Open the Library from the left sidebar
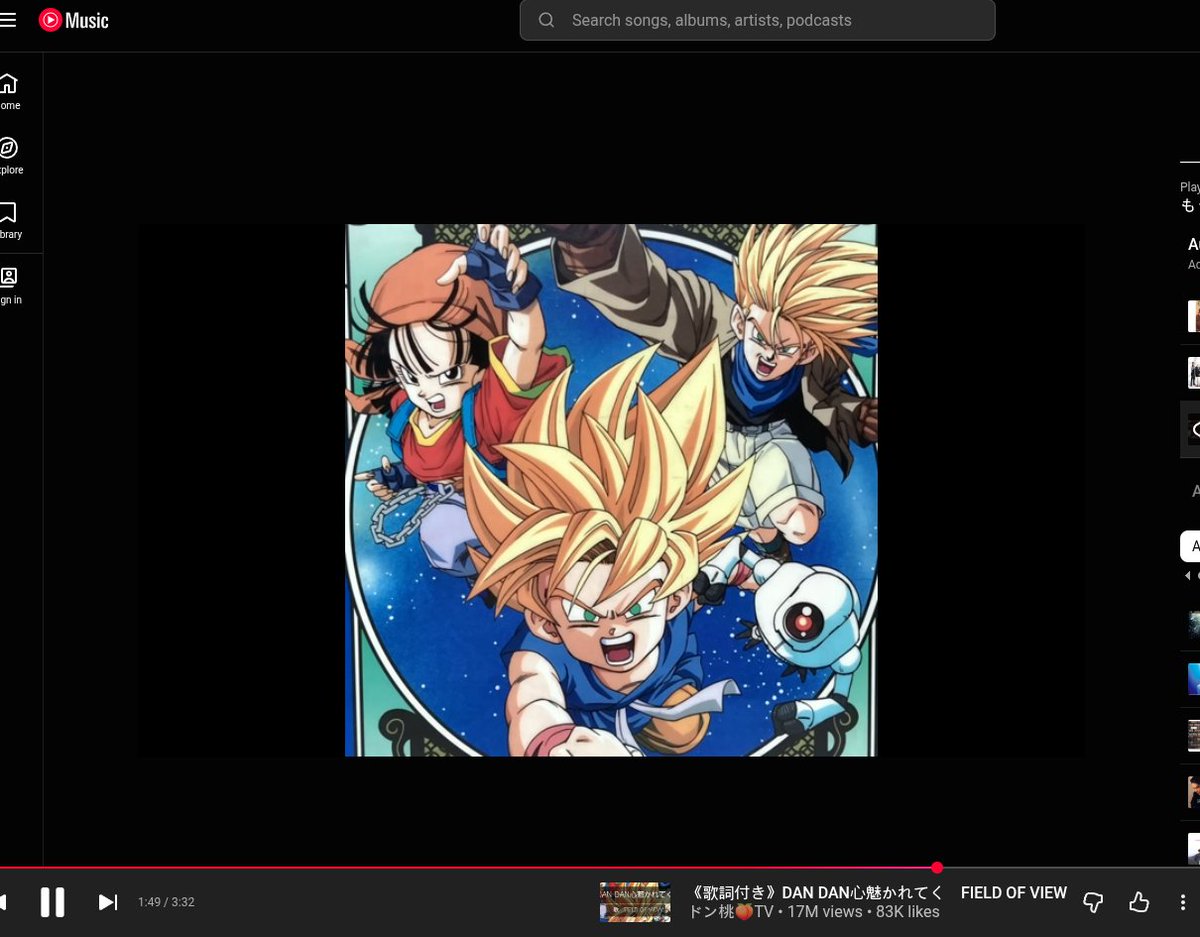The width and height of the screenshot is (1200, 937). click(9, 212)
